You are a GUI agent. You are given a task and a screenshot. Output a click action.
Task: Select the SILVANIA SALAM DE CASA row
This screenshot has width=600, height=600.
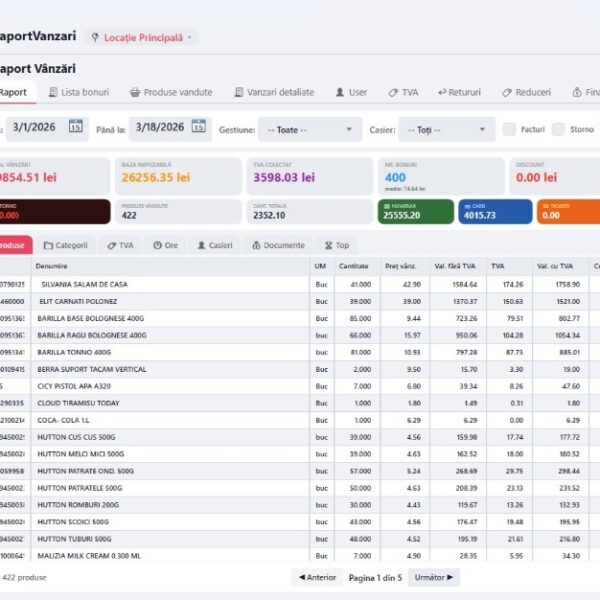(300, 284)
